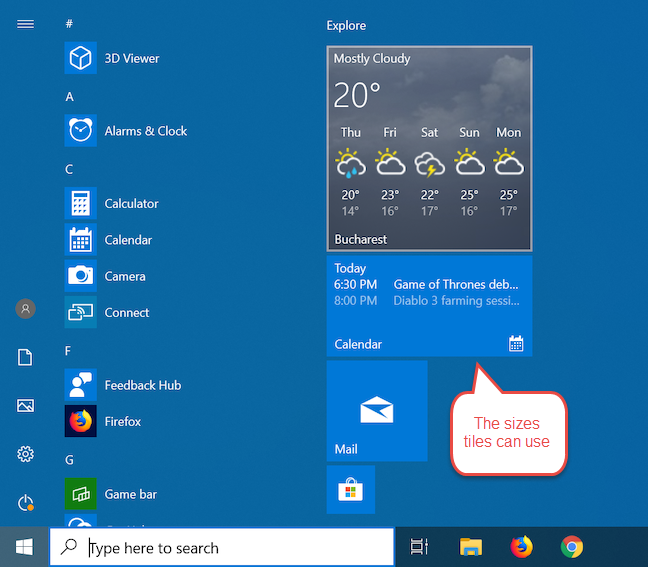Open the Calendar live tile
Image resolution: width=648 pixels, height=567 pixels.
pos(429,306)
